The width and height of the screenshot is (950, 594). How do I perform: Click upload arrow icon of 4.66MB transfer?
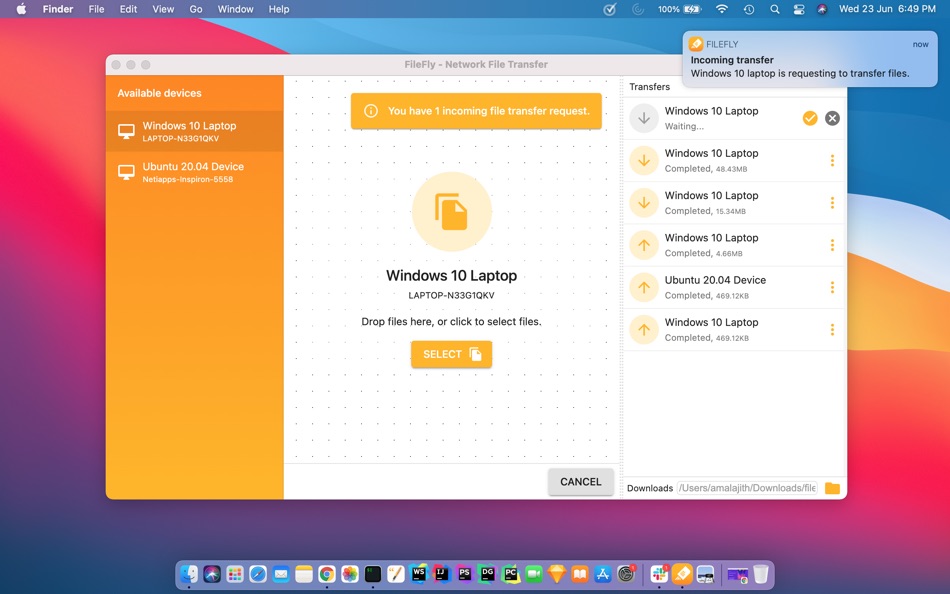(644, 245)
